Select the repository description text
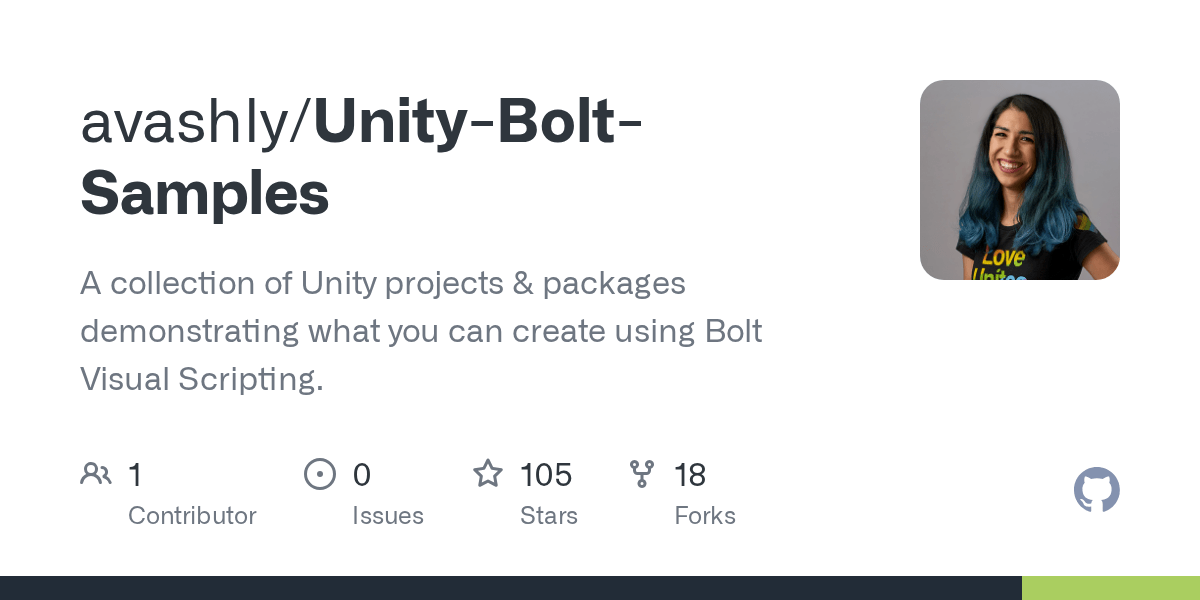Image resolution: width=1200 pixels, height=600 pixels. tap(420, 331)
